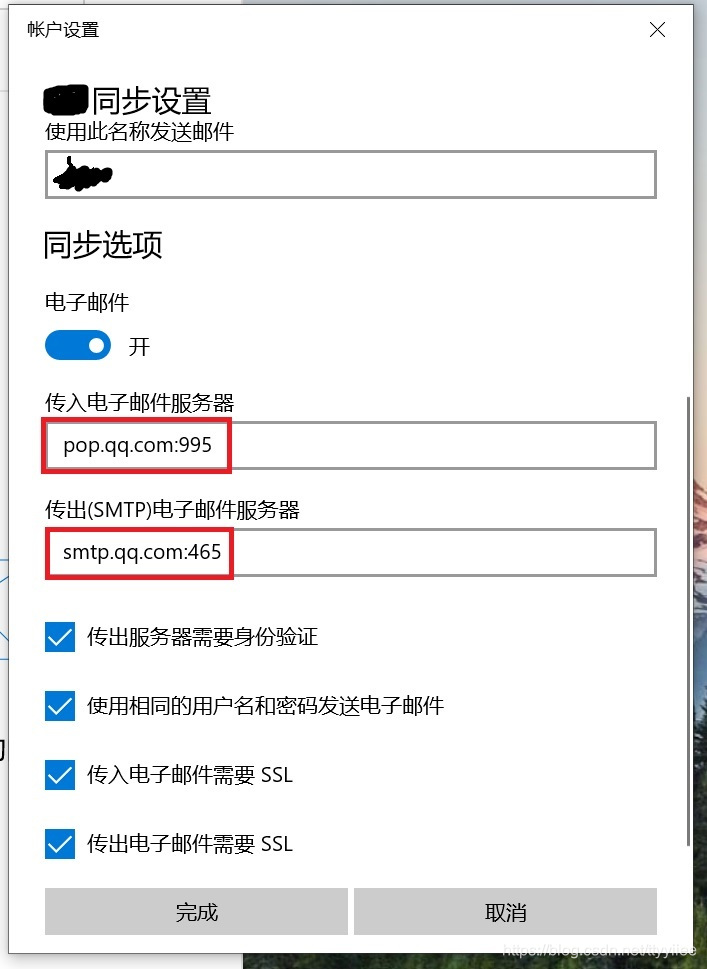
Task: Click the 取消 button
Action: [x=506, y=912]
